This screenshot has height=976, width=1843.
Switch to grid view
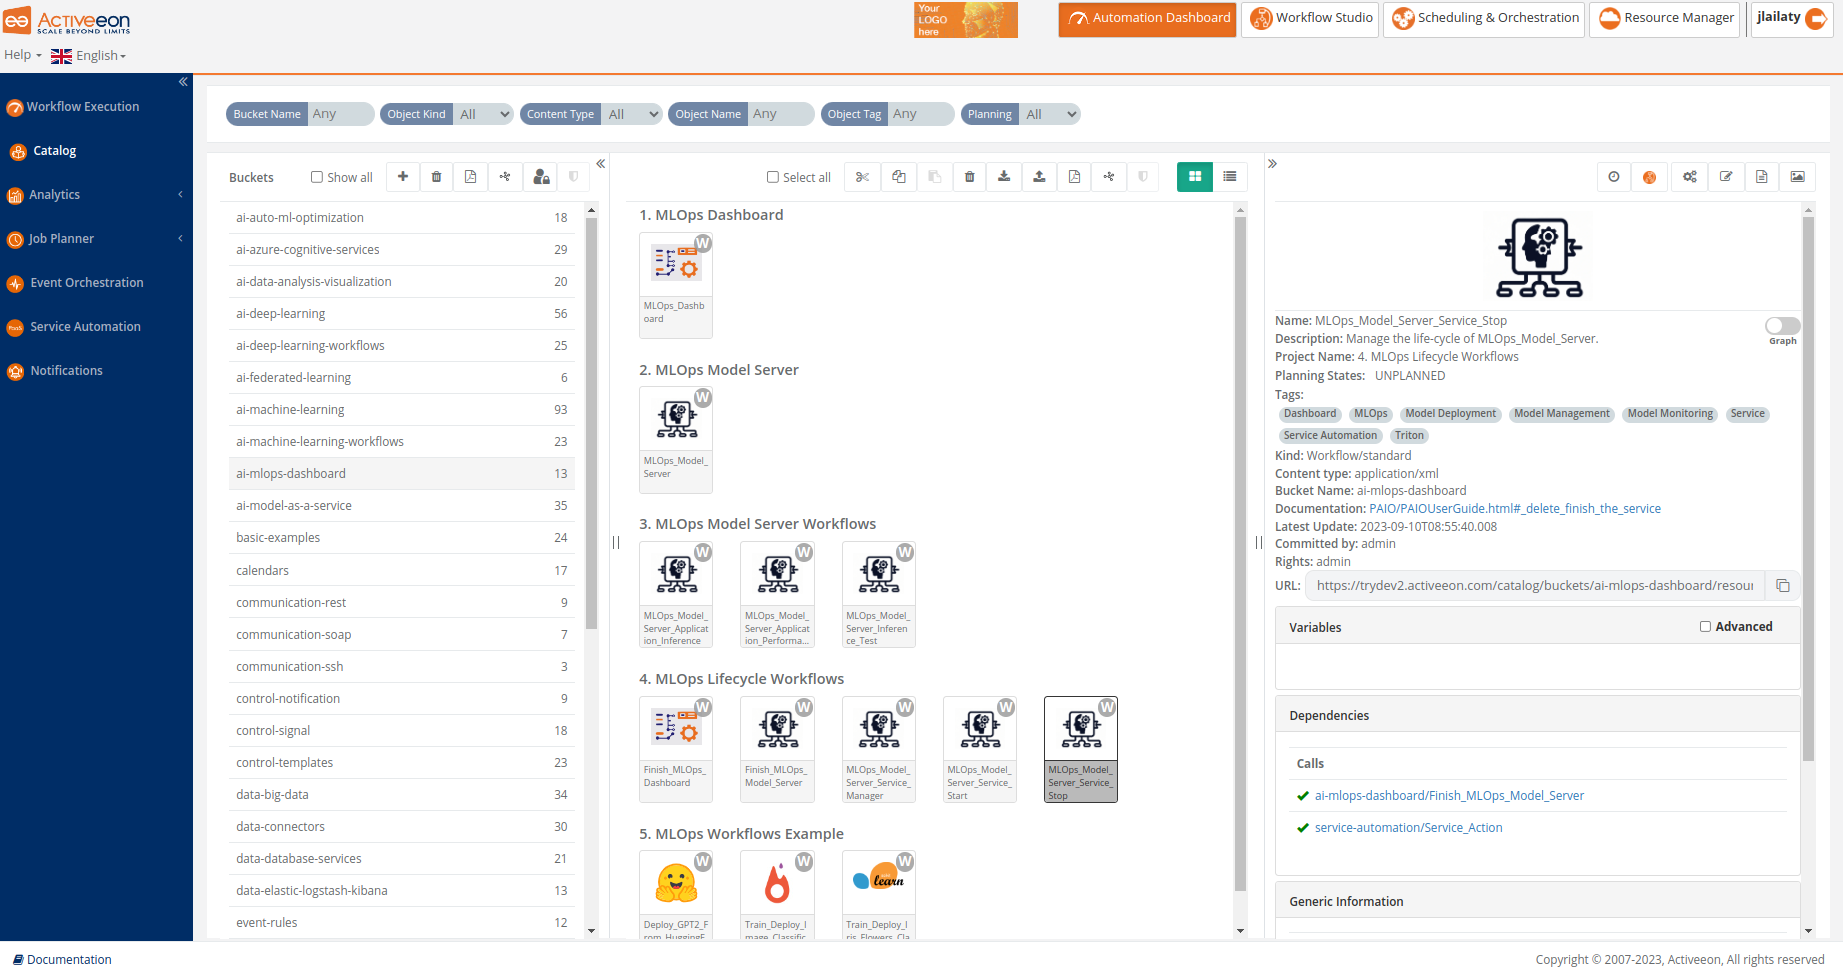(x=1195, y=177)
